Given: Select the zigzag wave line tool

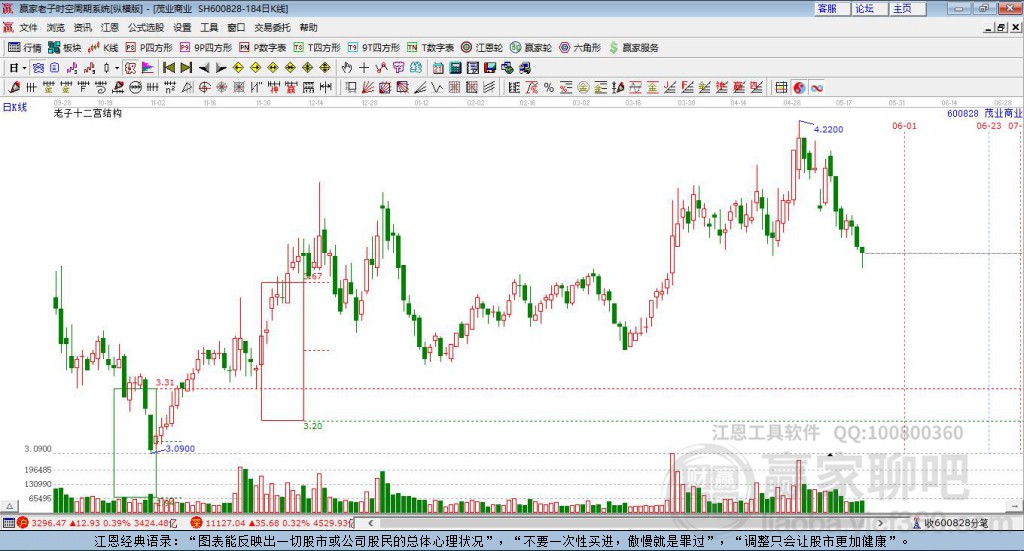Looking at the screenshot, I should (x=438, y=87).
